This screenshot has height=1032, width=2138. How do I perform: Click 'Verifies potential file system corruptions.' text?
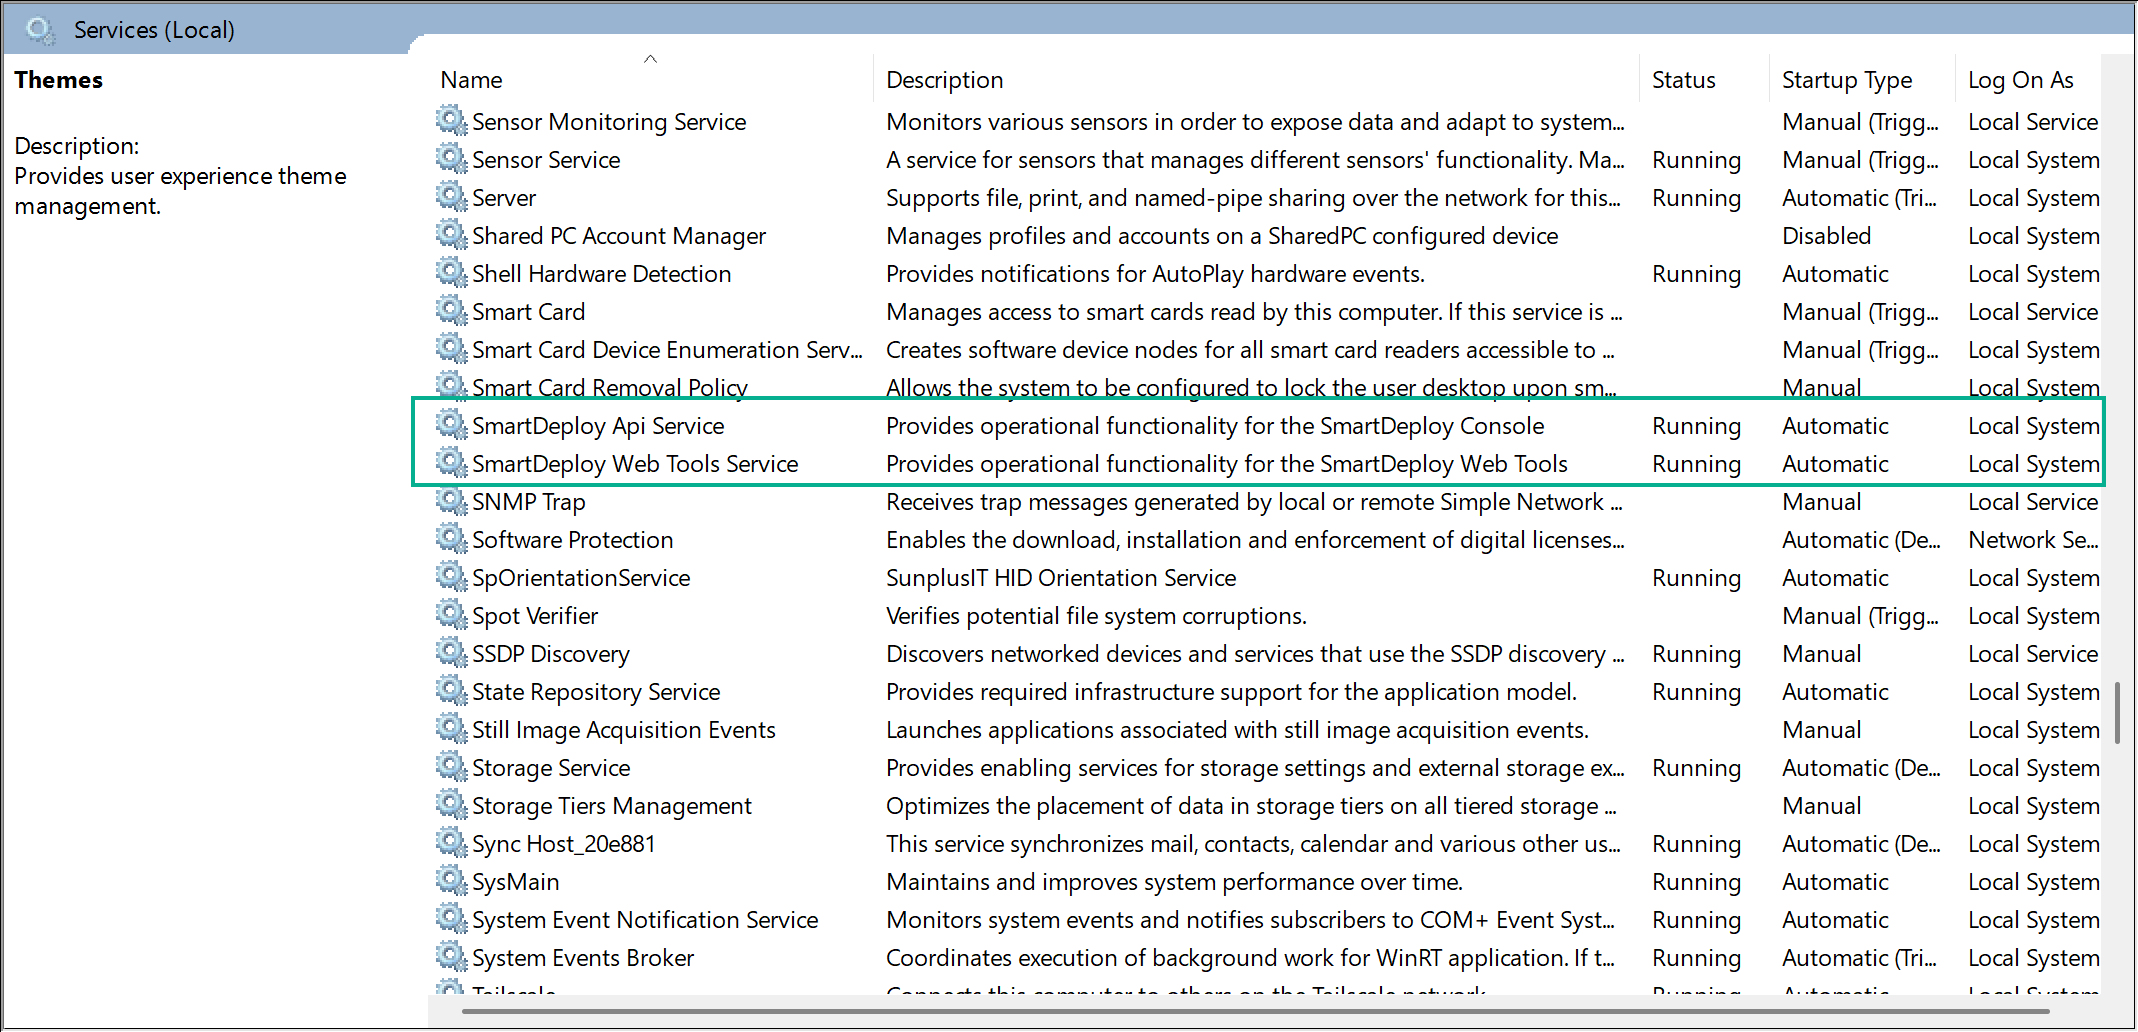pyautogui.click(x=1096, y=616)
